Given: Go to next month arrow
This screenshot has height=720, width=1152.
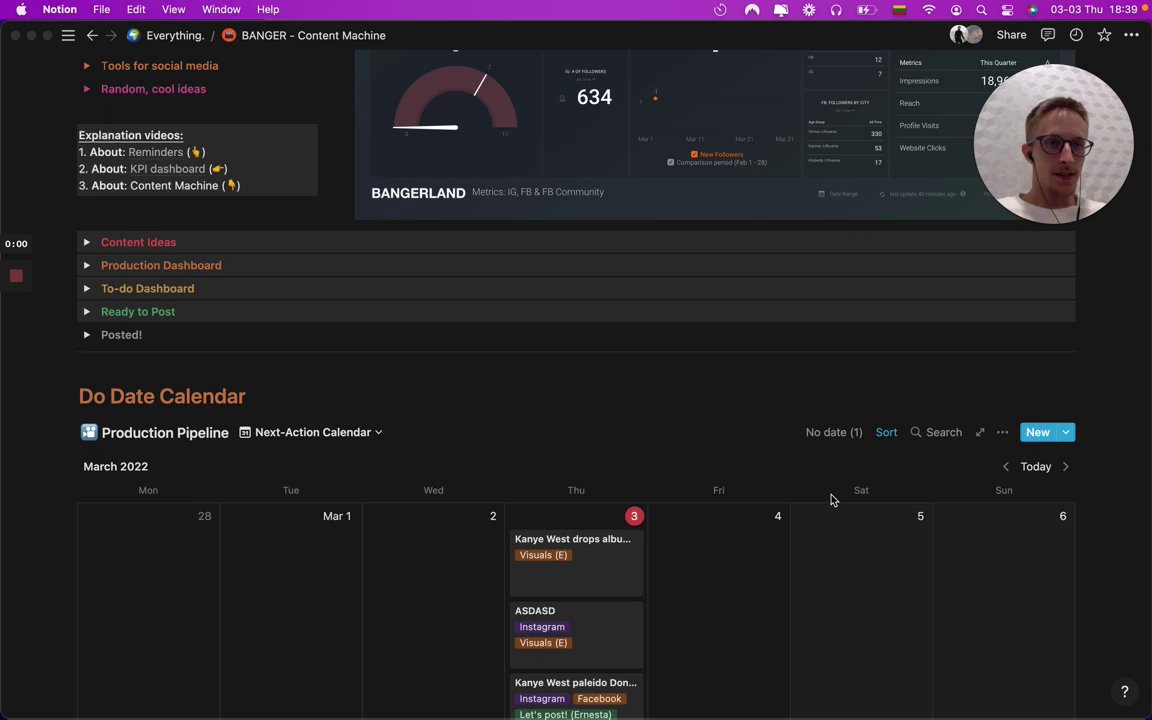Looking at the screenshot, I should (1066, 467).
